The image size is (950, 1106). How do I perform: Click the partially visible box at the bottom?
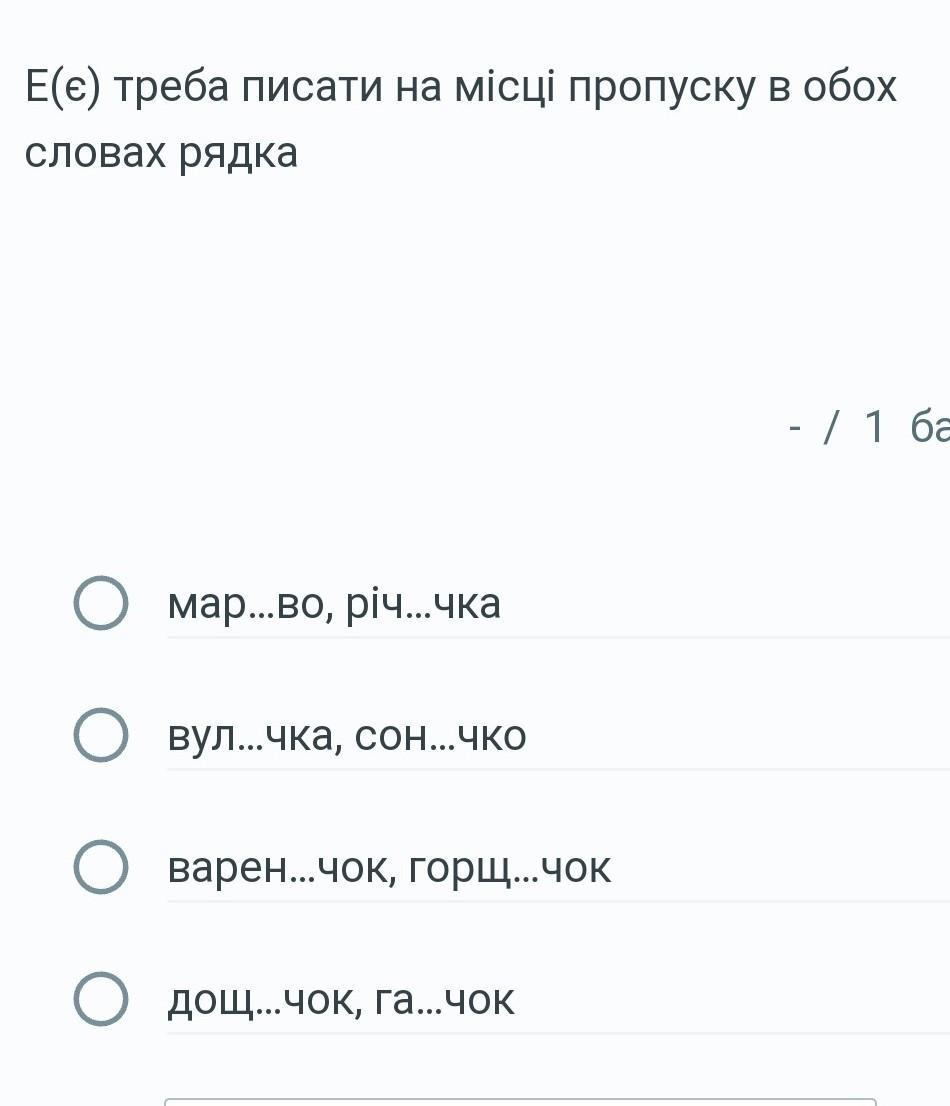pyautogui.click(x=520, y=1102)
